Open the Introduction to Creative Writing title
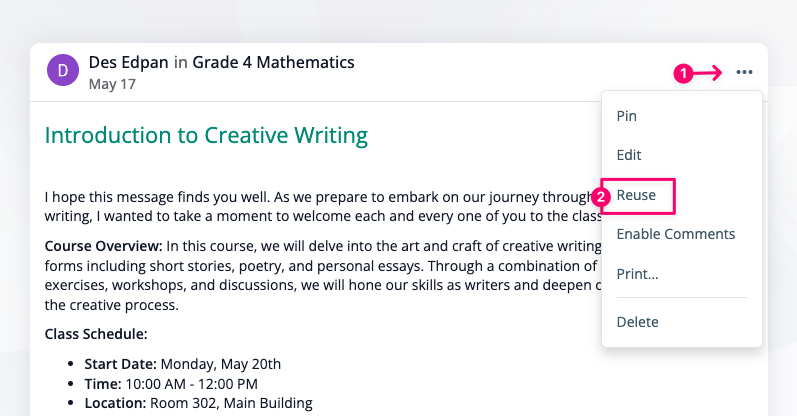Screen dimensions: 797x416 point(206,135)
